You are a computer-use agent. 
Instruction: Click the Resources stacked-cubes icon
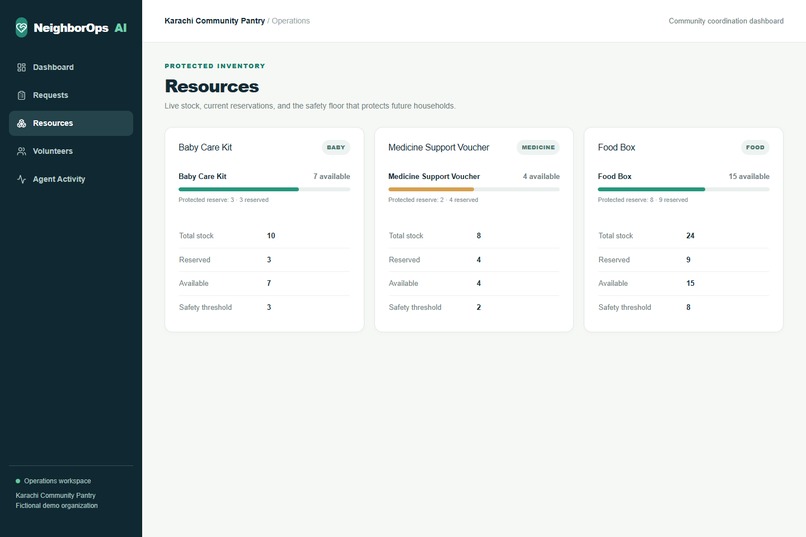click(21, 123)
